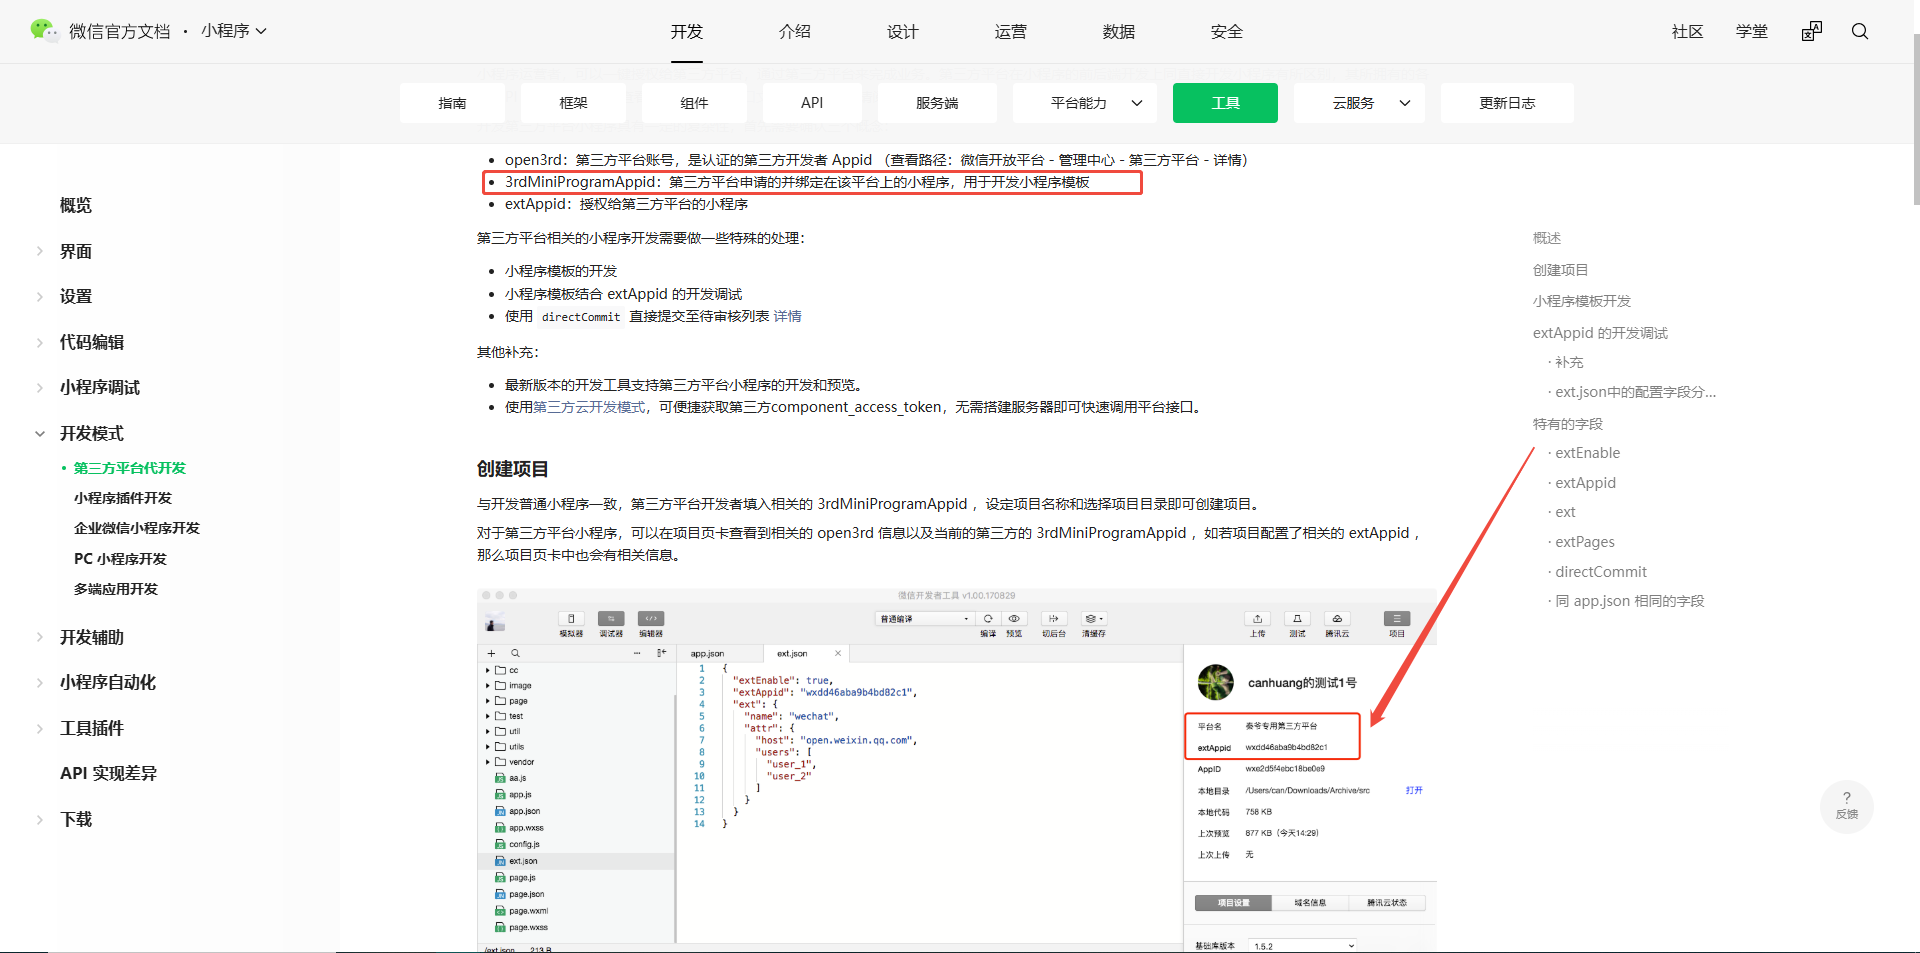This screenshot has height=953, width=1920.
Task: Open the 云服务 dropdown menu
Action: click(x=1359, y=103)
